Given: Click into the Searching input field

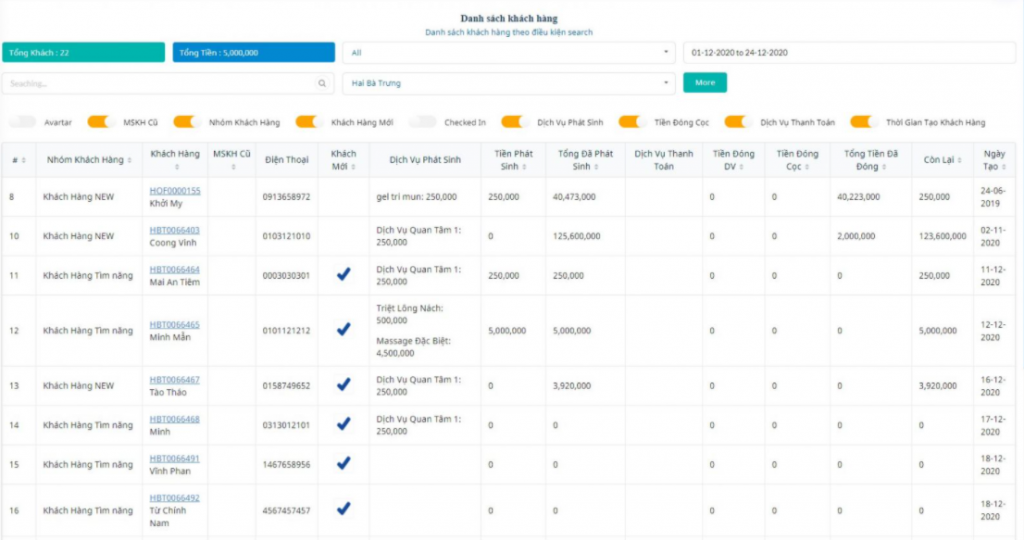Looking at the screenshot, I should click(158, 84).
